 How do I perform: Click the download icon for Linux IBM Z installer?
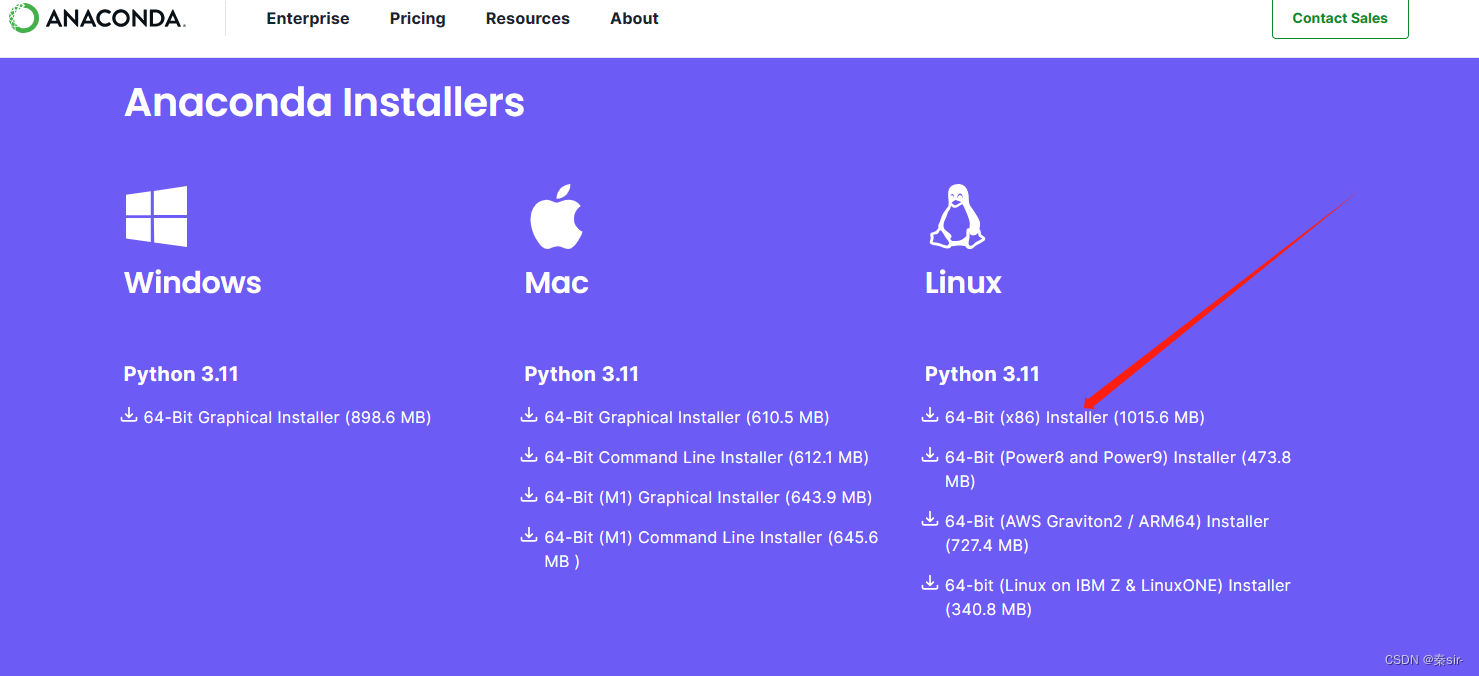[x=929, y=584]
